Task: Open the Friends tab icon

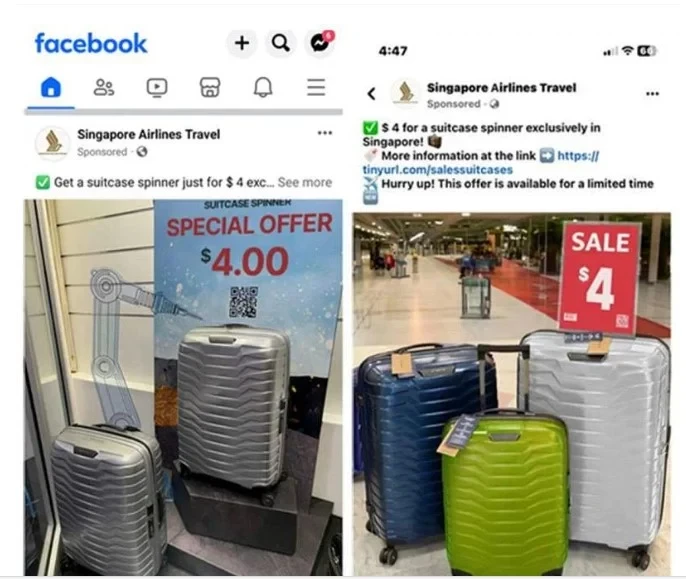Action: point(104,87)
